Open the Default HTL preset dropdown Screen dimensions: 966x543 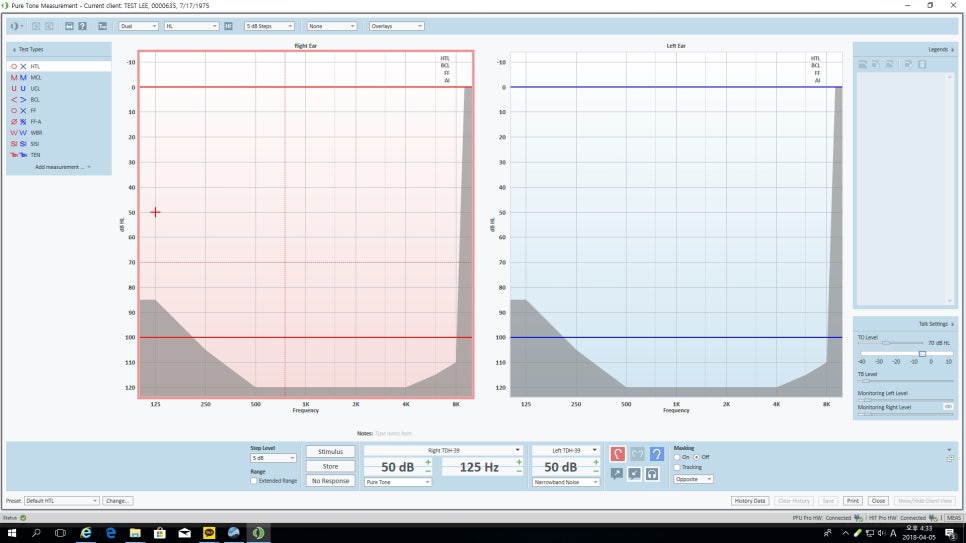tap(61, 500)
